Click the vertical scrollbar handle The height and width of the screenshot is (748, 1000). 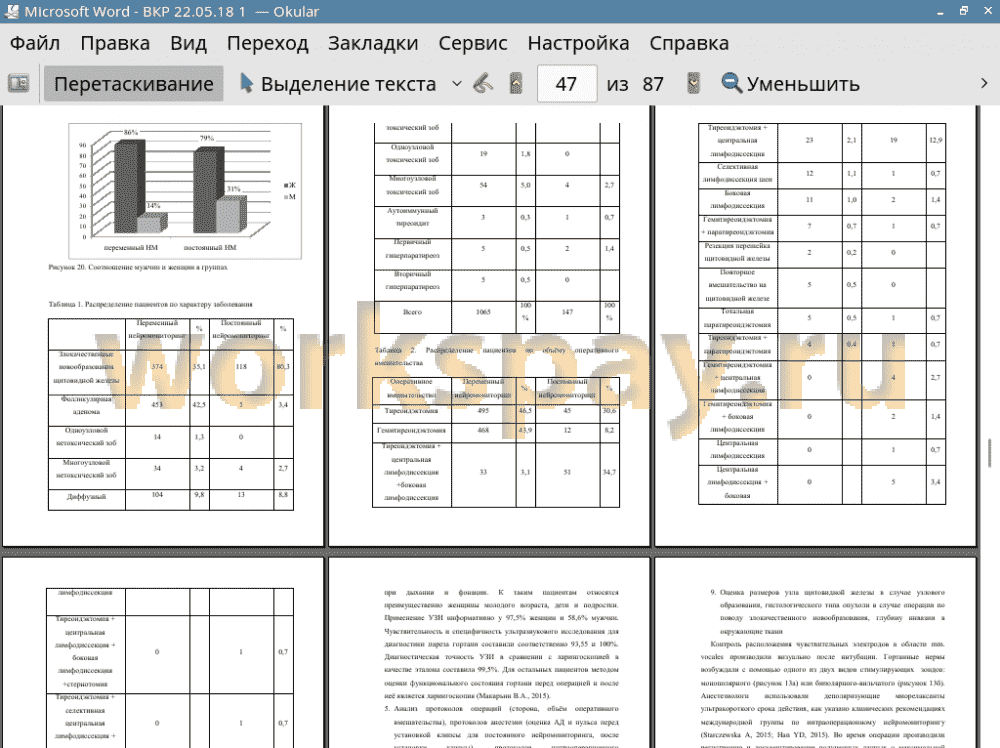pyautogui.click(x=989, y=452)
